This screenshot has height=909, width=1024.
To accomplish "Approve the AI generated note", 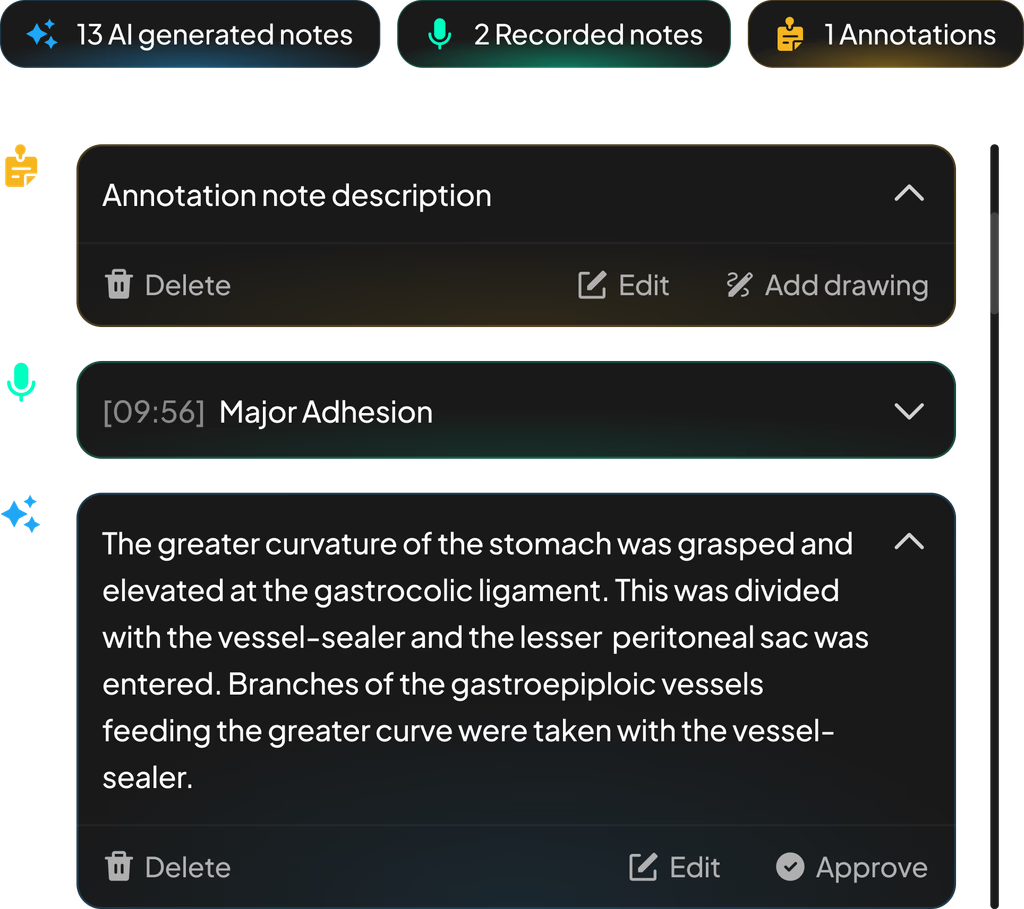I will (x=851, y=867).
